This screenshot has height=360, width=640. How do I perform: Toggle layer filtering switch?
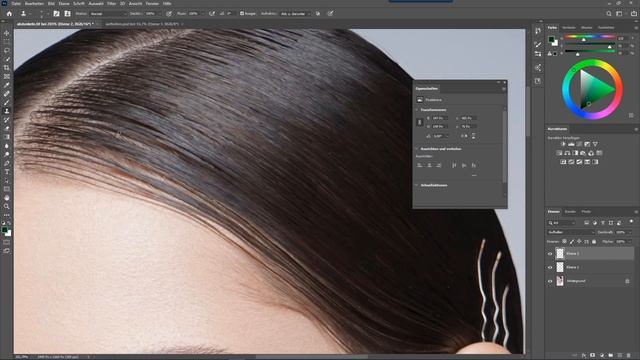631,221
